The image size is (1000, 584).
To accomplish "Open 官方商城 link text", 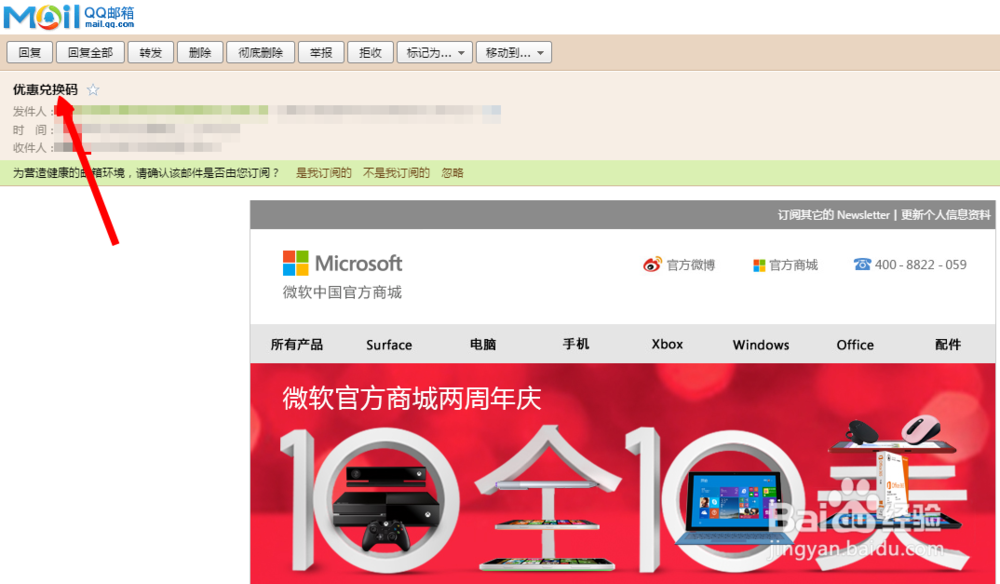I will 793,265.
